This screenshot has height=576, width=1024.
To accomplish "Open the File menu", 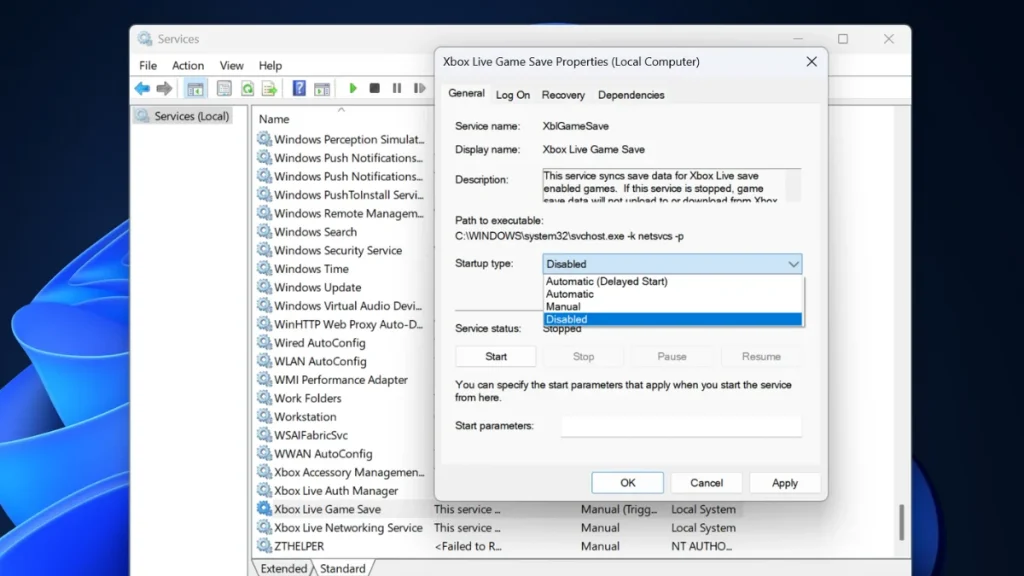I will point(148,65).
